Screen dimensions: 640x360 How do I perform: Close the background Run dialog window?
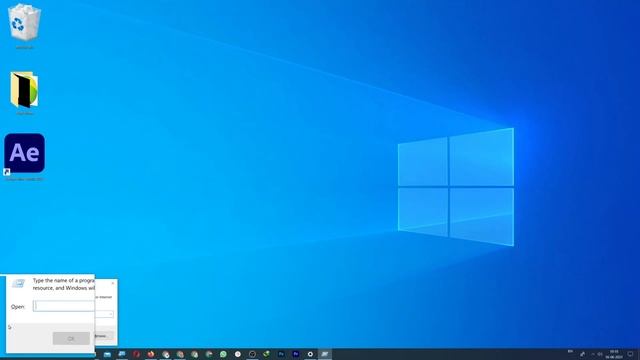(113, 283)
